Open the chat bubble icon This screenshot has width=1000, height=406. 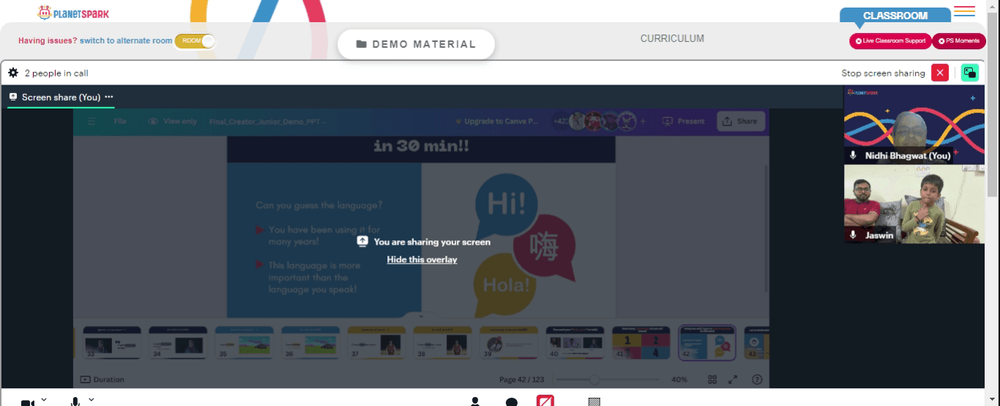point(511,402)
